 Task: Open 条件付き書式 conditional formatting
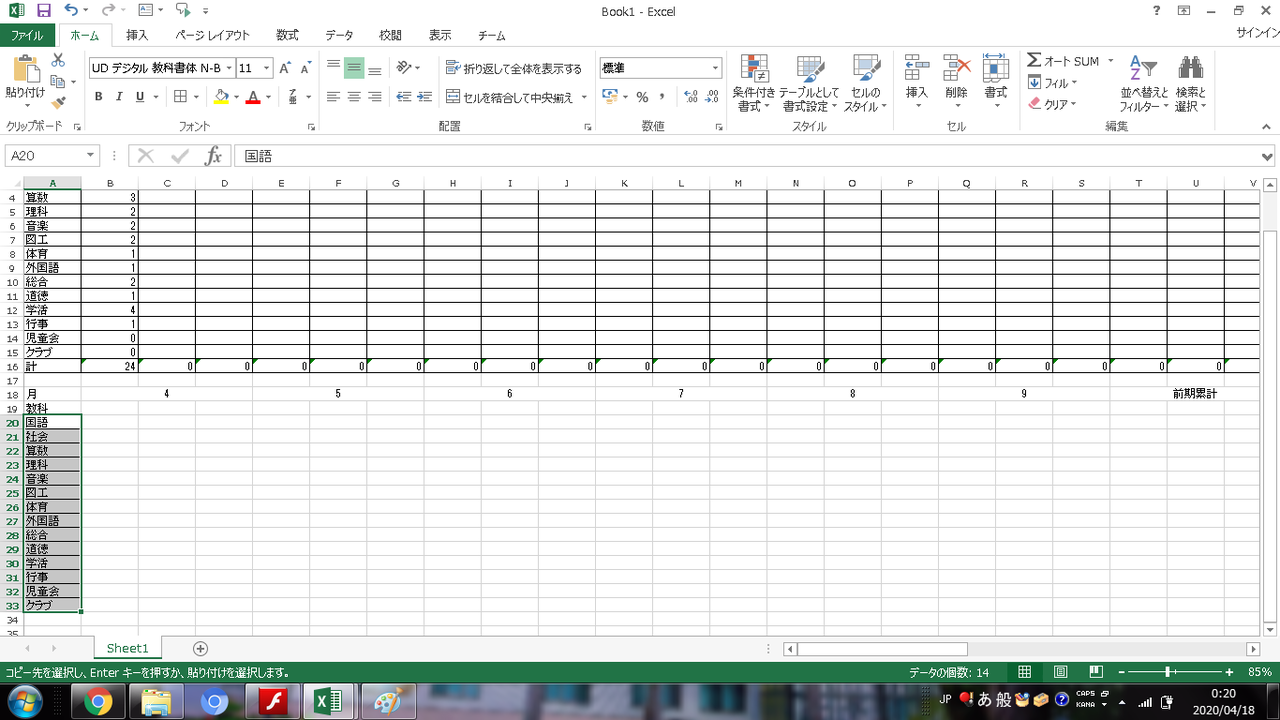(x=753, y=83)
